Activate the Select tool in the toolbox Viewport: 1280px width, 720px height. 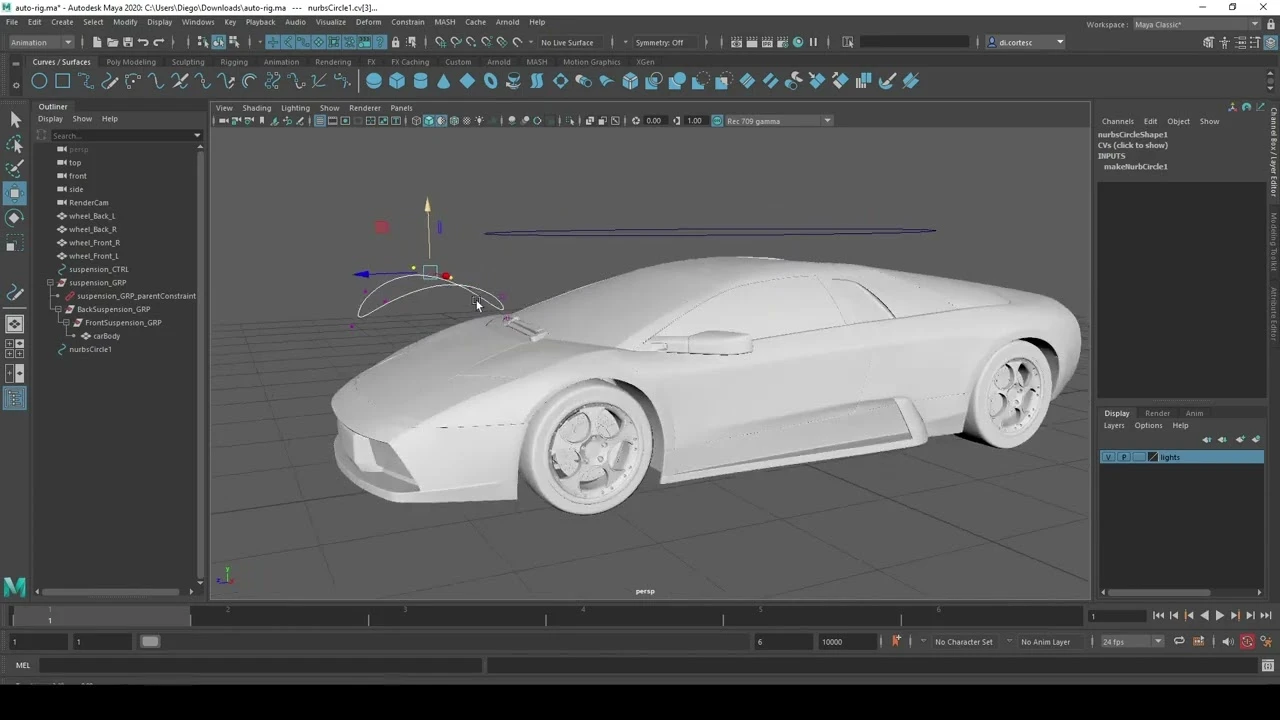[x=15, y=120]
